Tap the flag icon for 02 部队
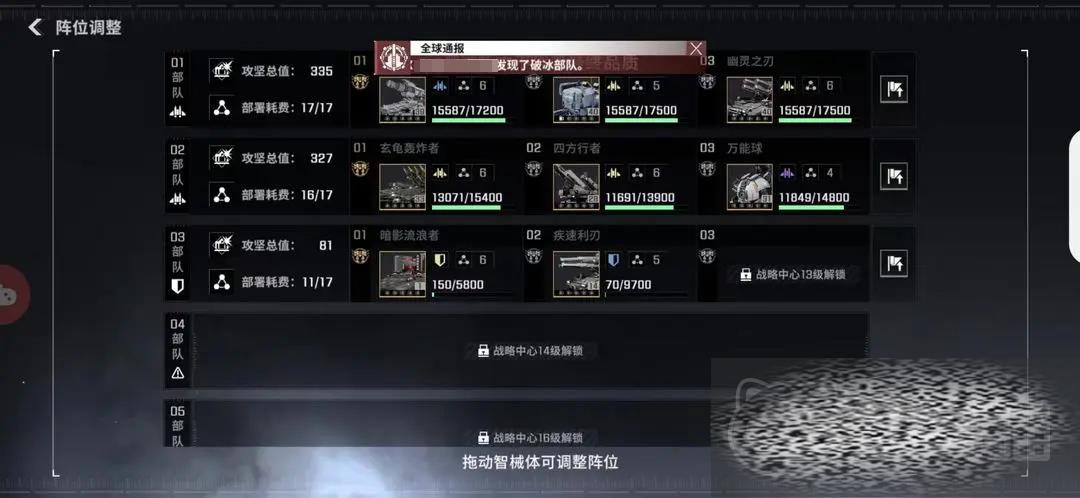 tap(893, 176)
